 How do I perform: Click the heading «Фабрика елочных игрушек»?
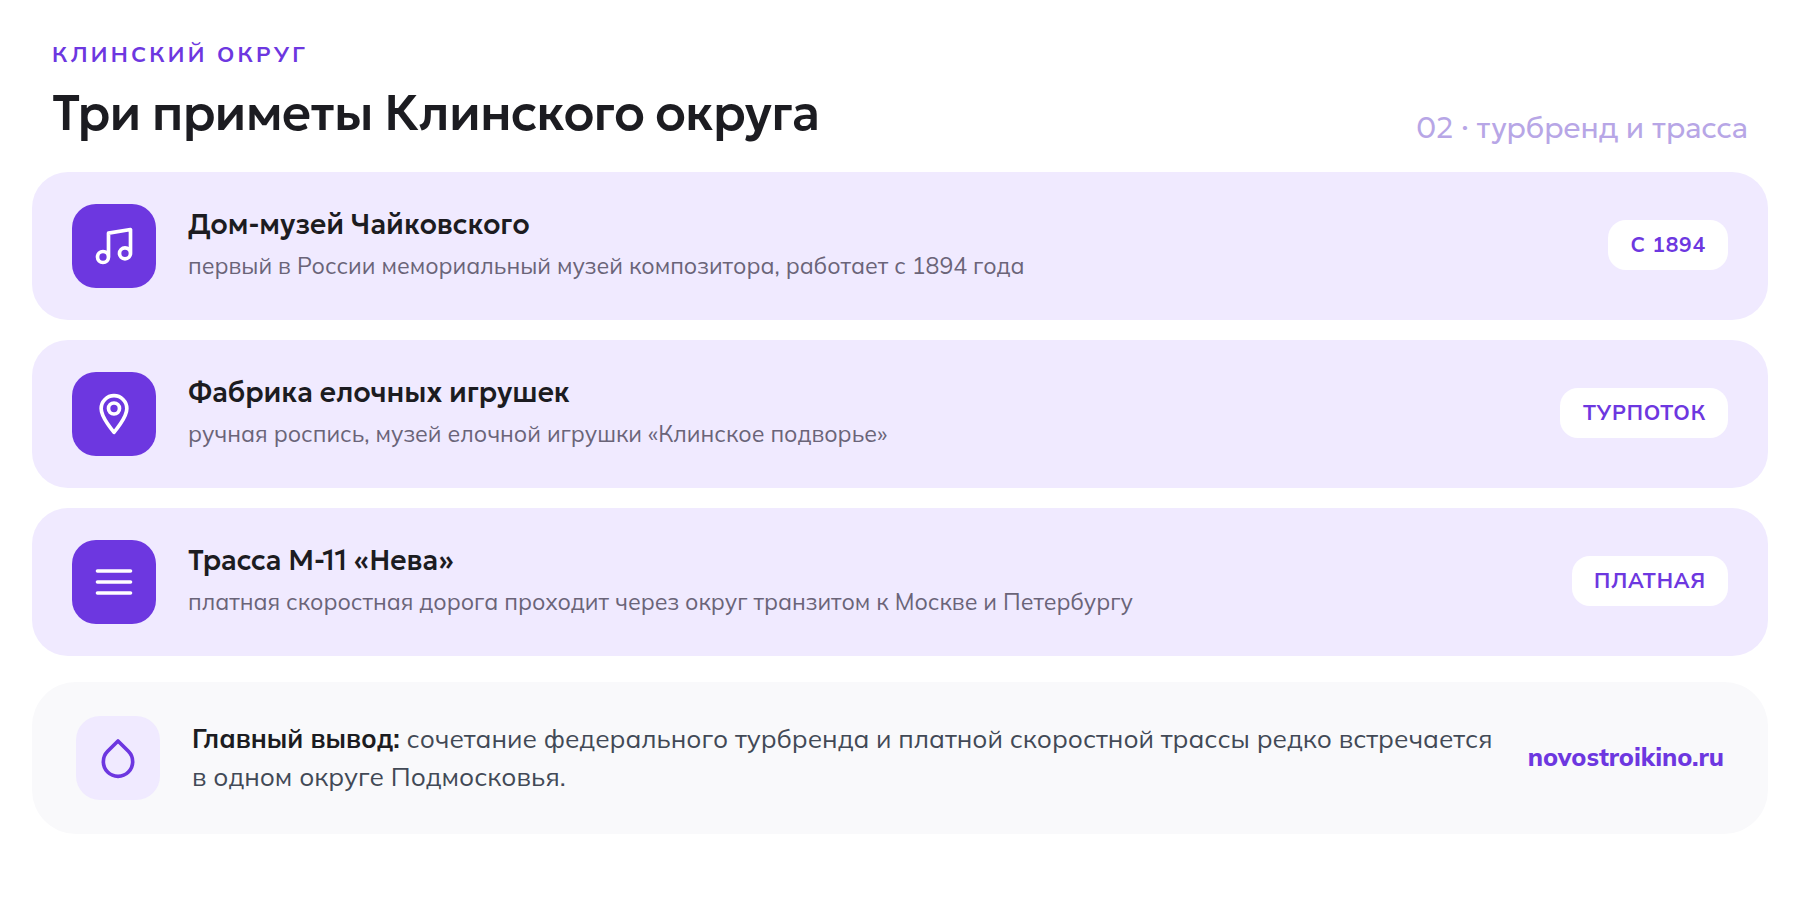pyautogui.click(x=379, y=393)
